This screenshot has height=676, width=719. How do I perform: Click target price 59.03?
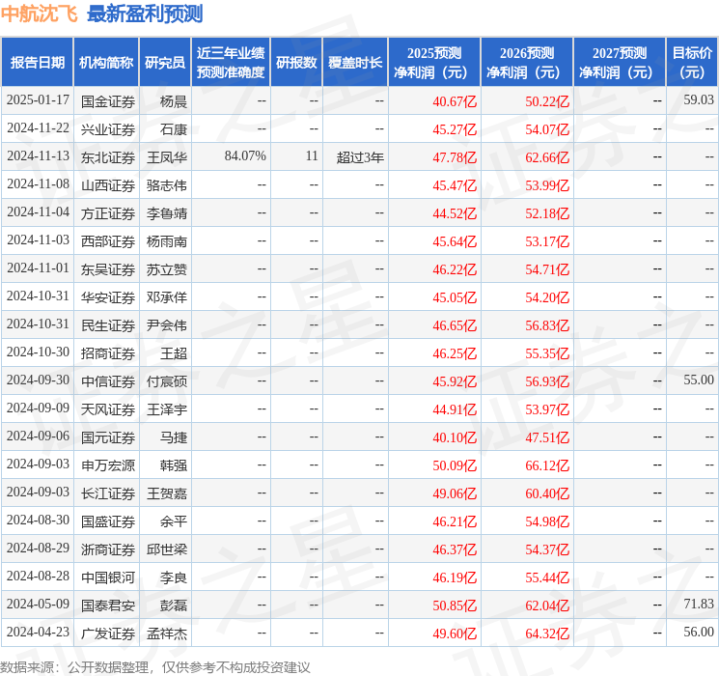point(698,100)
